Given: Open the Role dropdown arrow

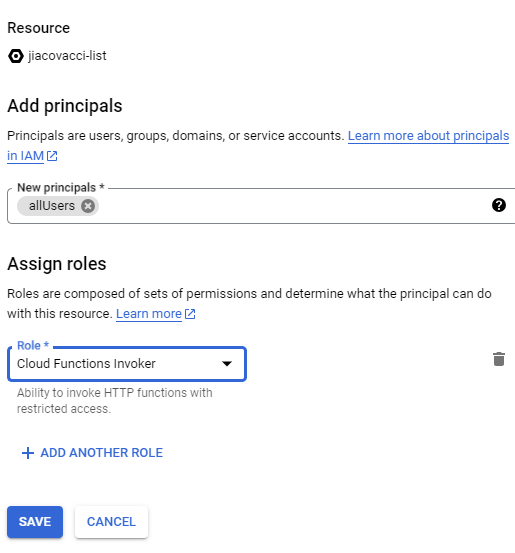Looking at the screenshot, I should point(227,364).
